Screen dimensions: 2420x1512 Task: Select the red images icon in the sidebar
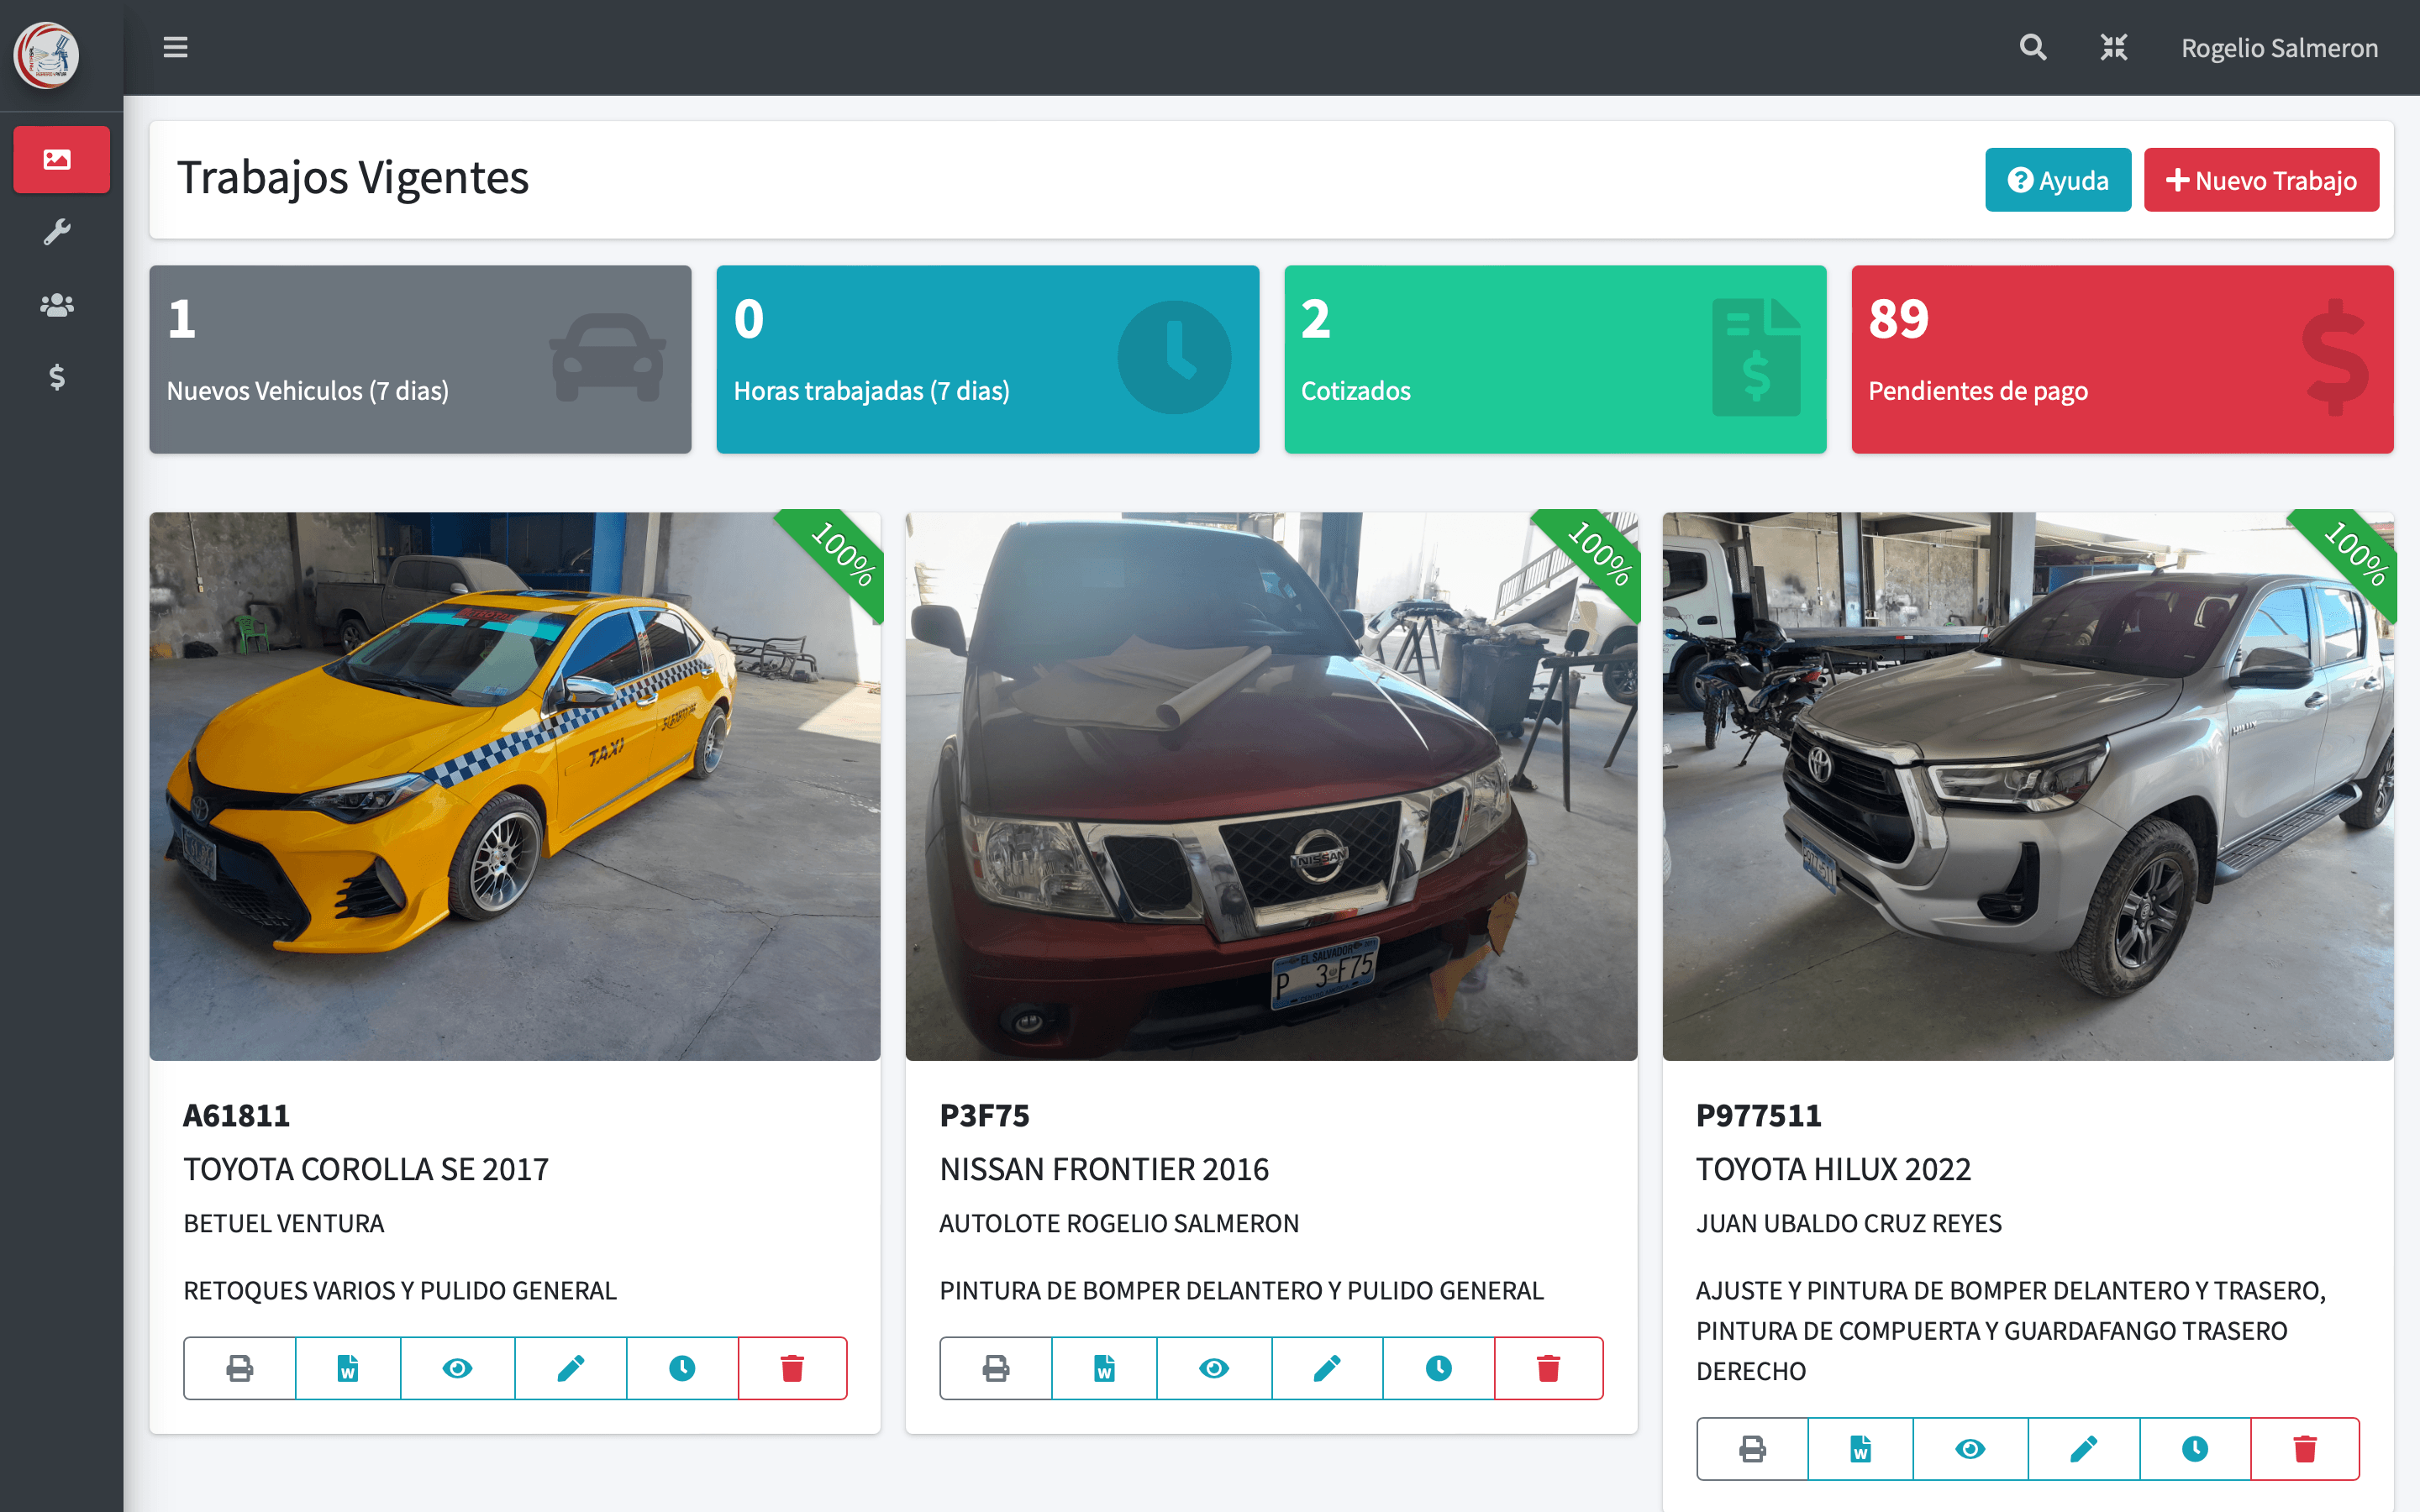click(60, 160)
